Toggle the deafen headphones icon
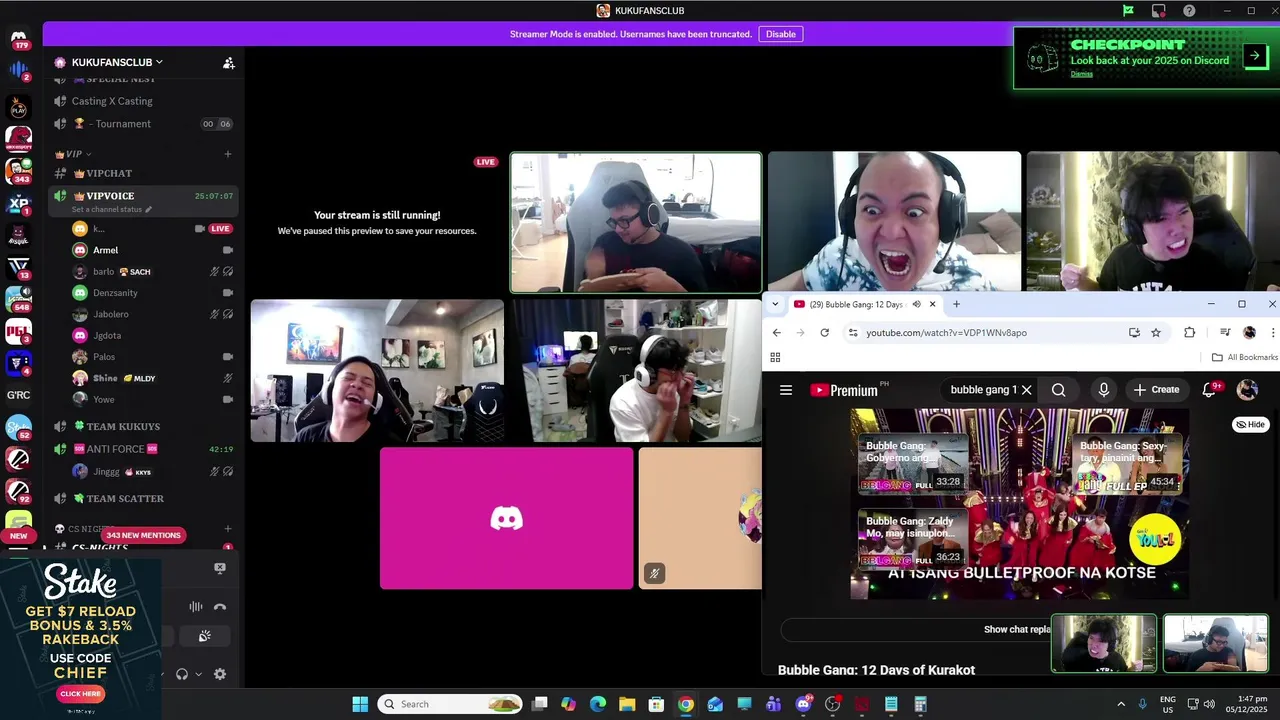The width and height of the screenshot is (1280, 720). pyautogui.click(x=182, y=674)
